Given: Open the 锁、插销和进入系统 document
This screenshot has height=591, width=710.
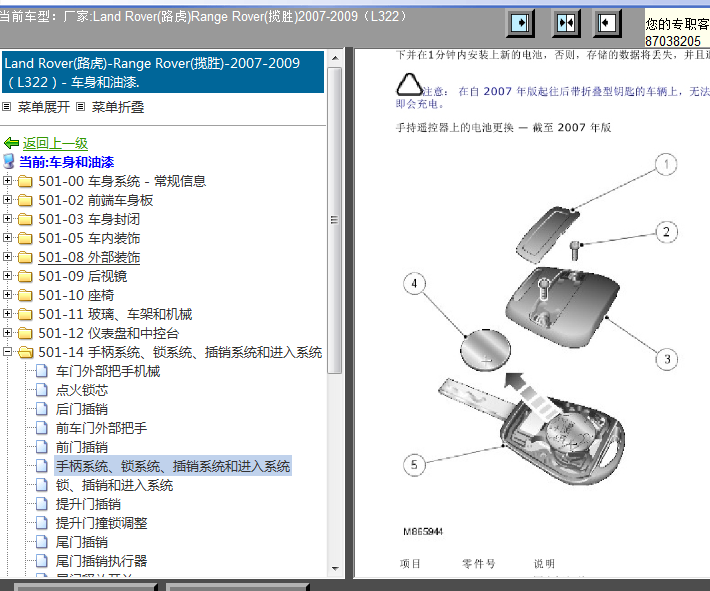Looking at the screenshot, I should click(115, 485).
